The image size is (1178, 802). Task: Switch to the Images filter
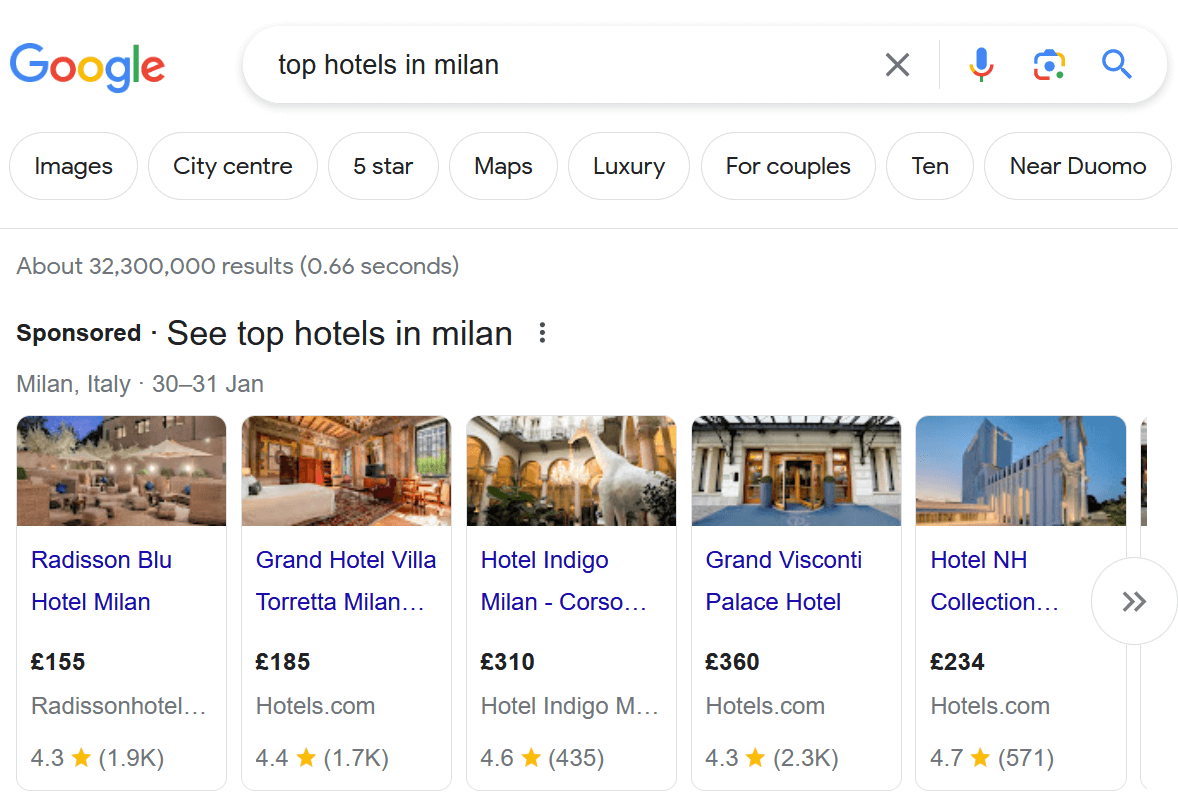(73, 166)
